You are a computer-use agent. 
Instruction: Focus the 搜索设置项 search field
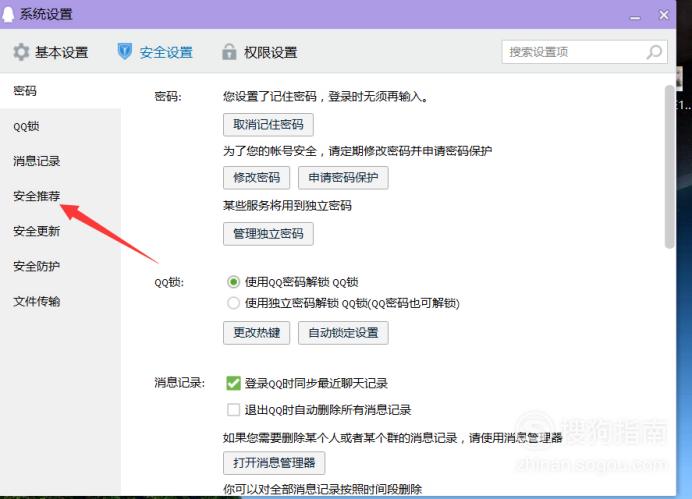(x=584, y=52)
